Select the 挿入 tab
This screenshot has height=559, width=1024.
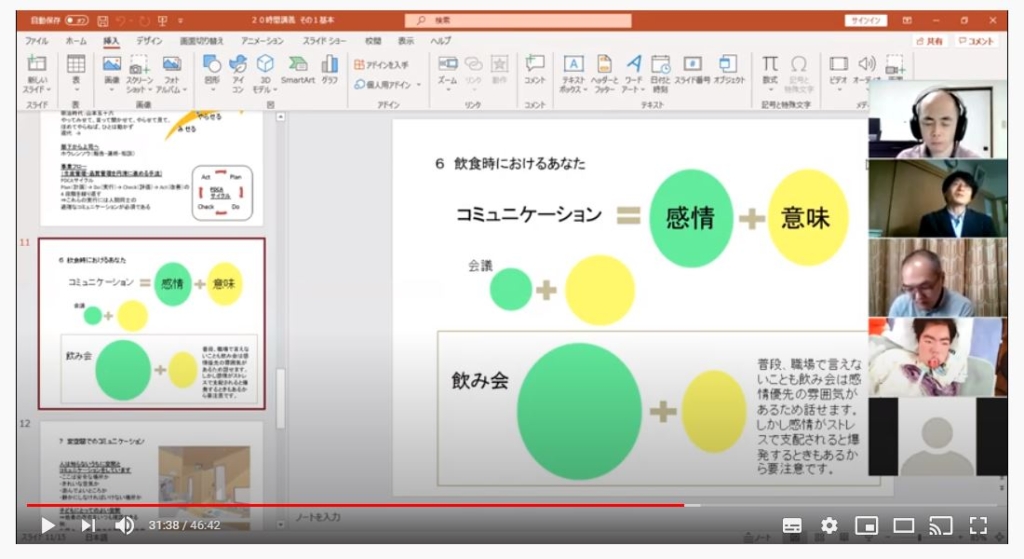111,40
